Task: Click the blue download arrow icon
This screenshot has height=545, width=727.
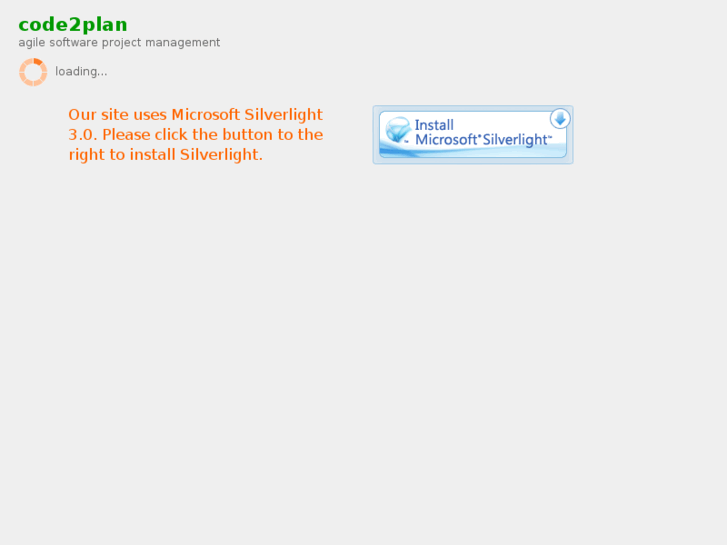Action: 560,119
